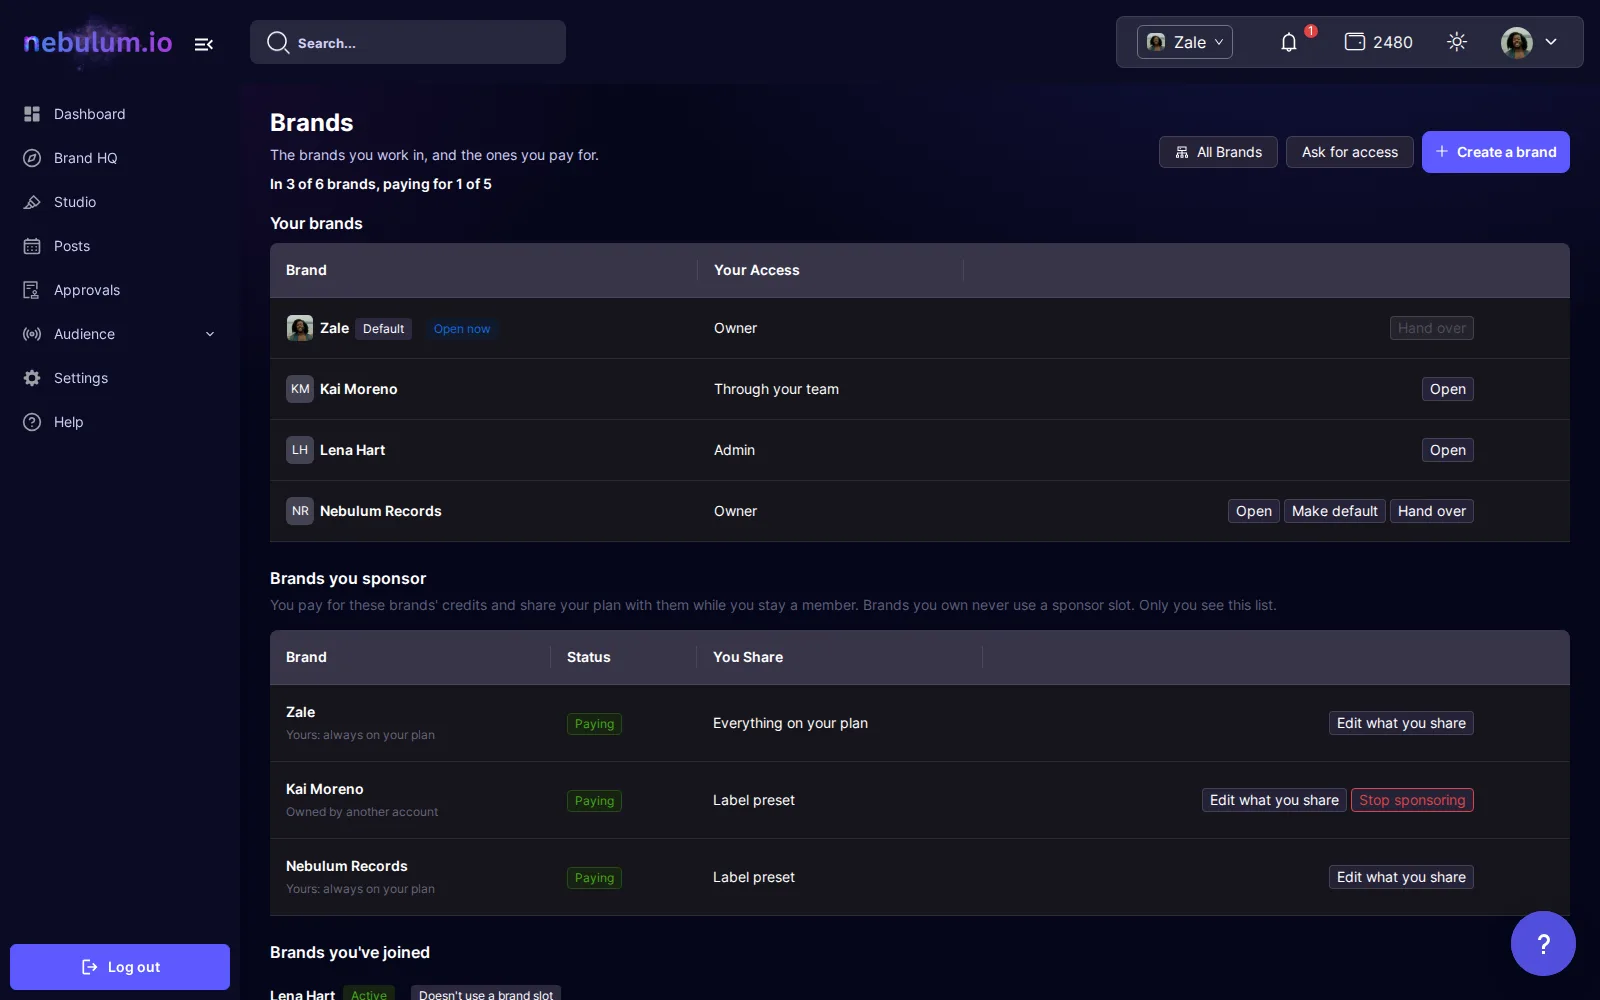Image resolution: width=1600 pixels, height=1000 pixels.
Task: Stop sponsoring Kai Moreno
Action: [1412, 800]
